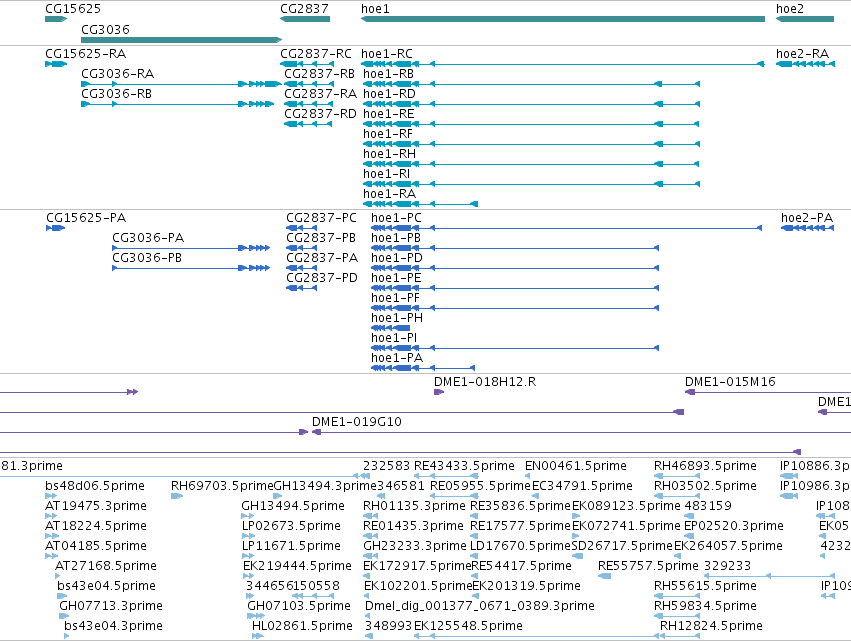Click EST GH13494.5prime

[293, 506]
